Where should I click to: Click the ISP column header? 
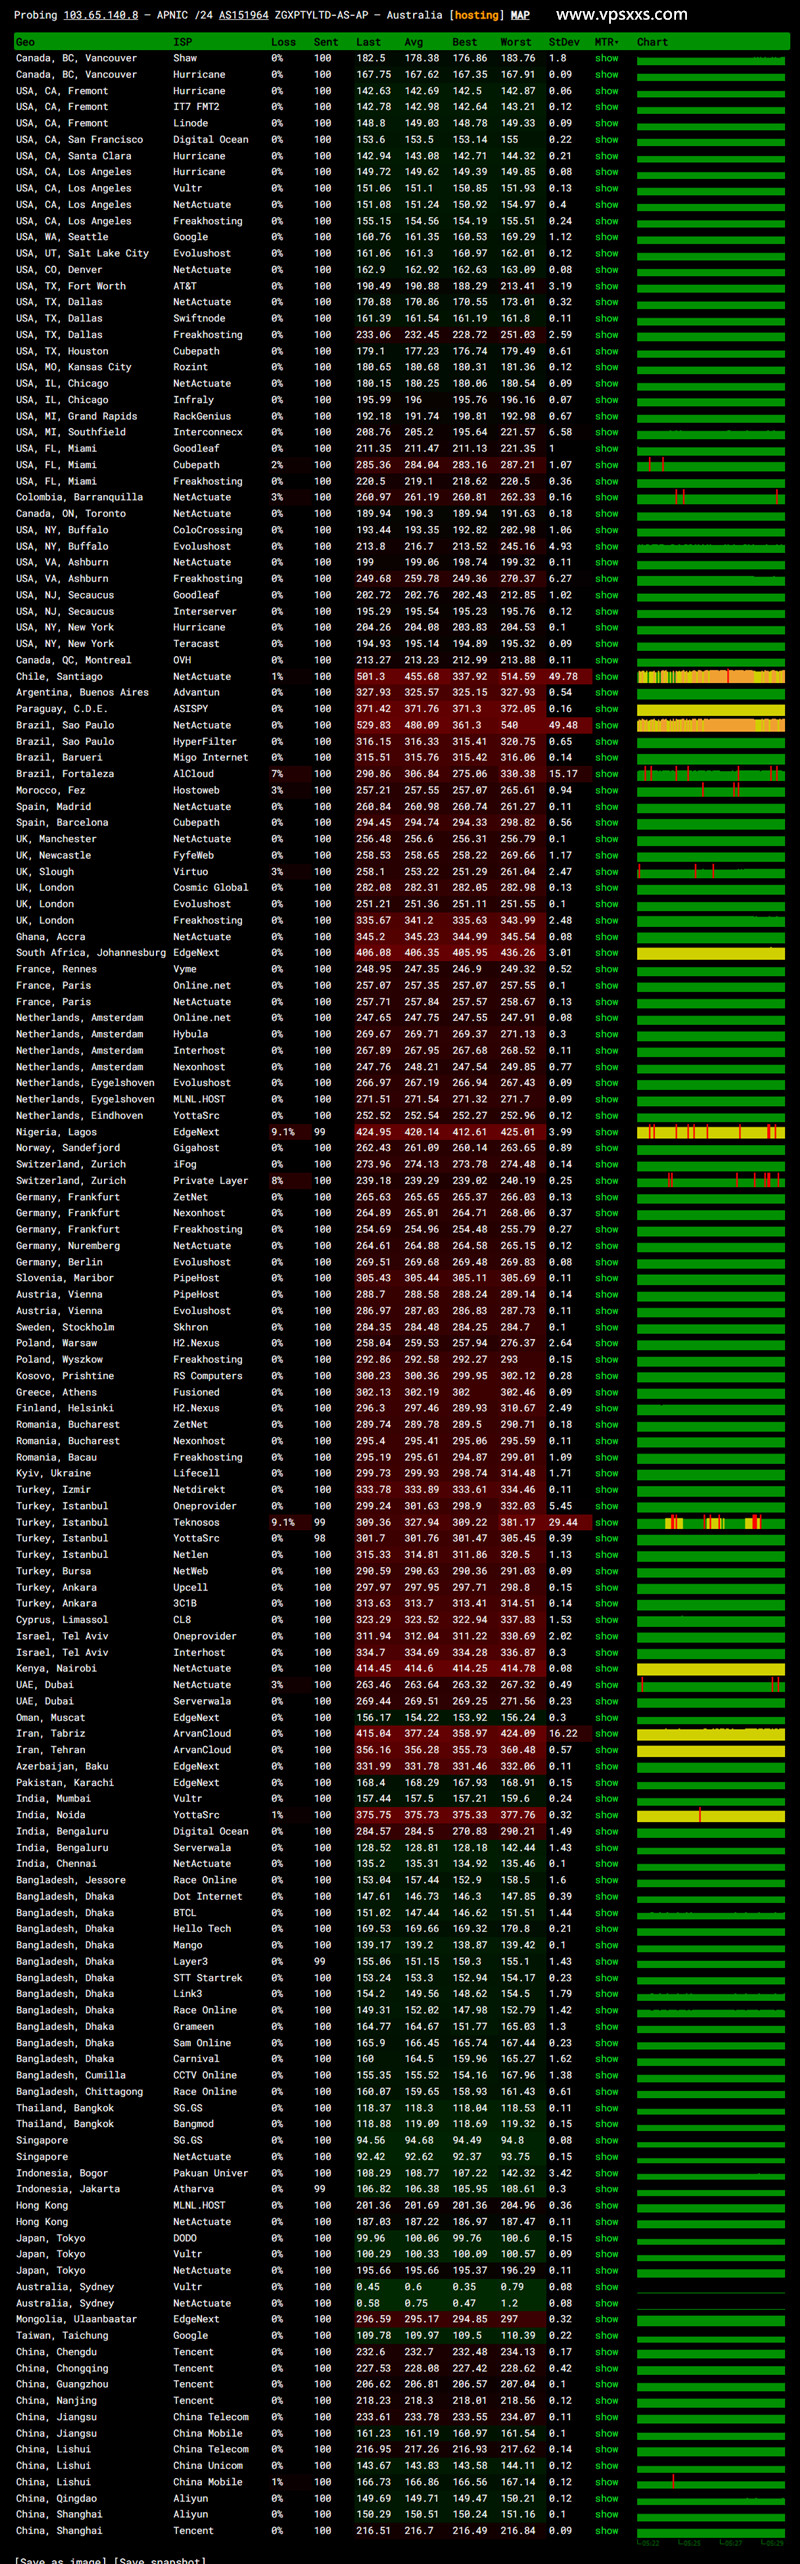point(182,42)
